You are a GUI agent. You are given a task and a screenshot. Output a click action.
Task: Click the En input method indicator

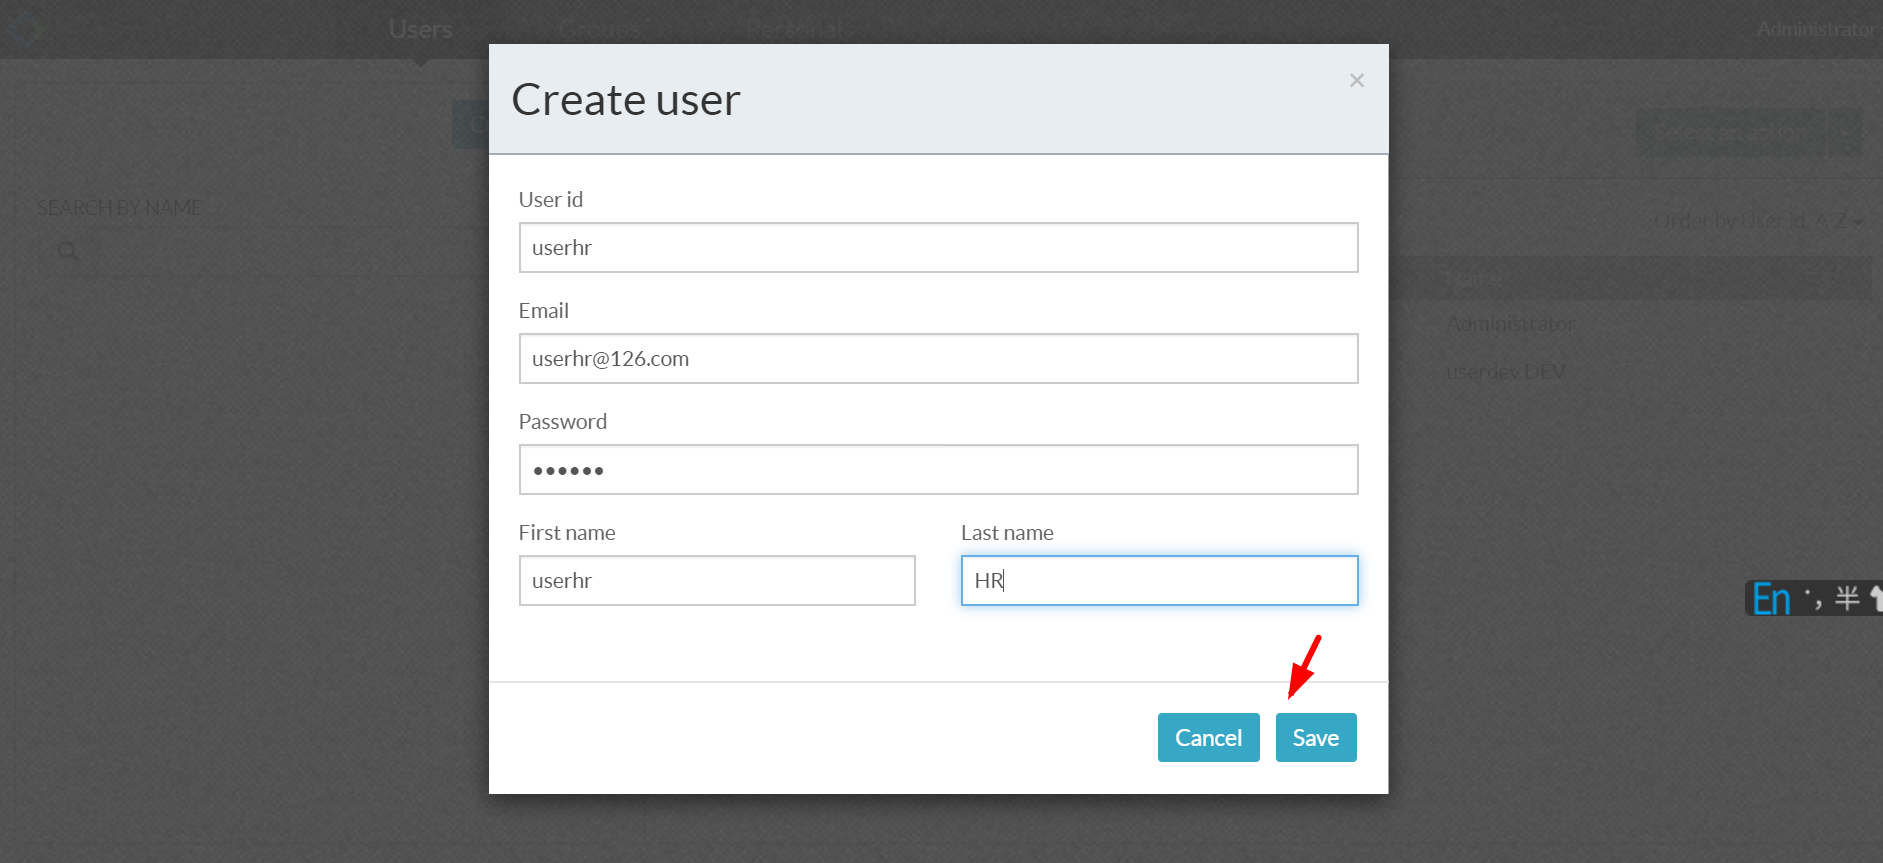tap(1771, 599)
